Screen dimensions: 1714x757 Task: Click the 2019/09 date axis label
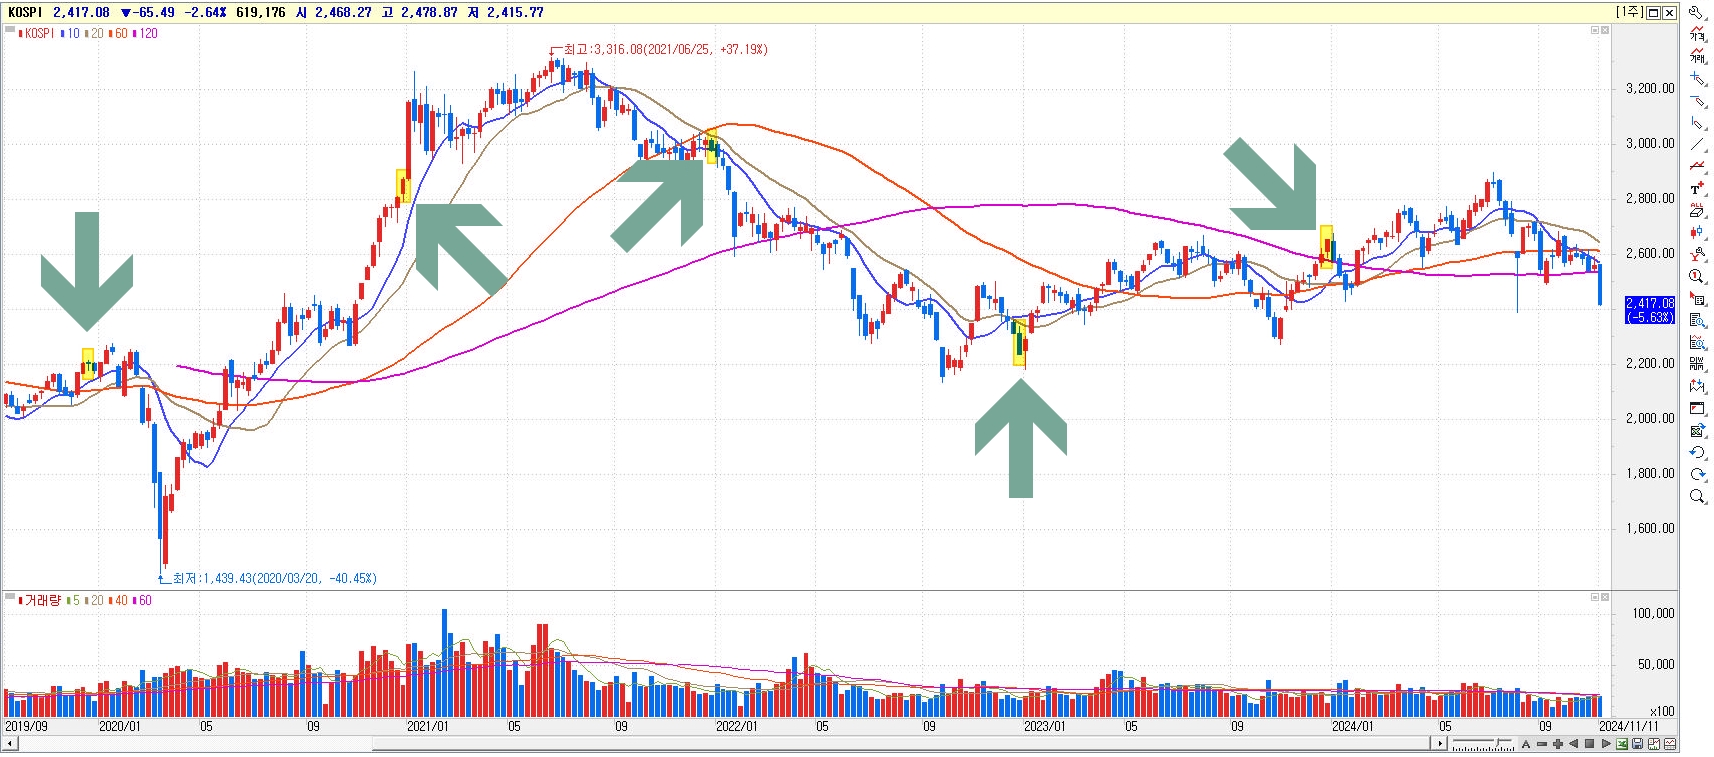[x=27, y=726]
